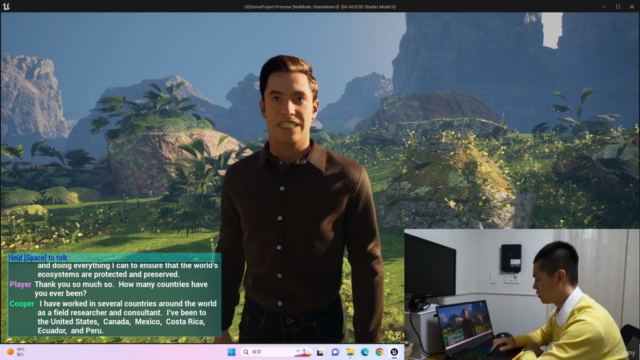Select the Unreal Engine taskbar icon
Screen dimensions: 640x360
[x=394, y=352]
